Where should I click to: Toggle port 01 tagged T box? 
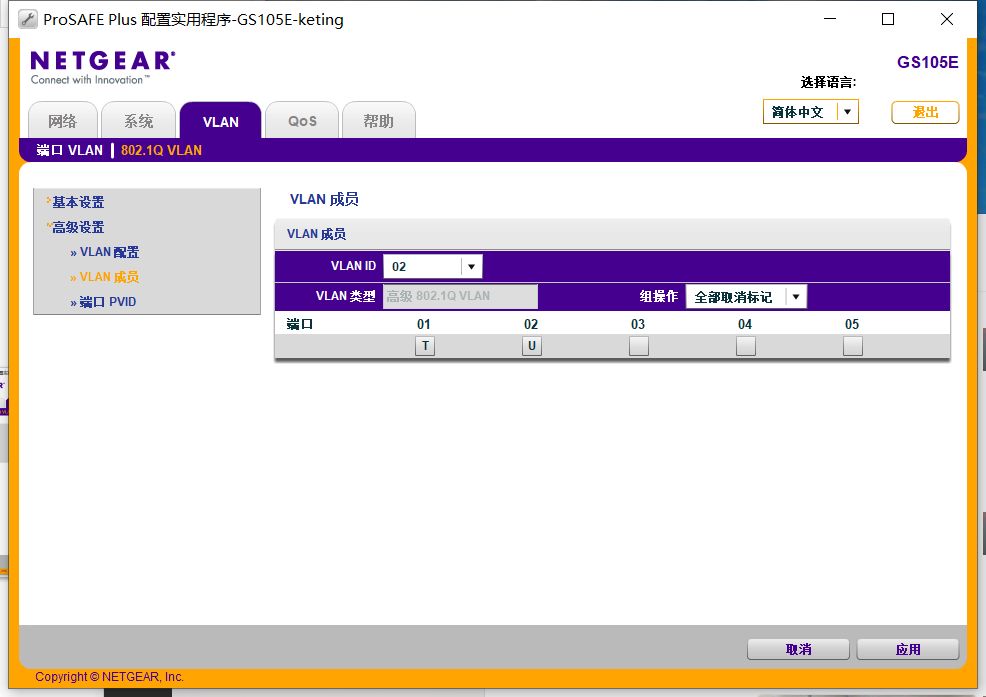(x=425, y=346)
